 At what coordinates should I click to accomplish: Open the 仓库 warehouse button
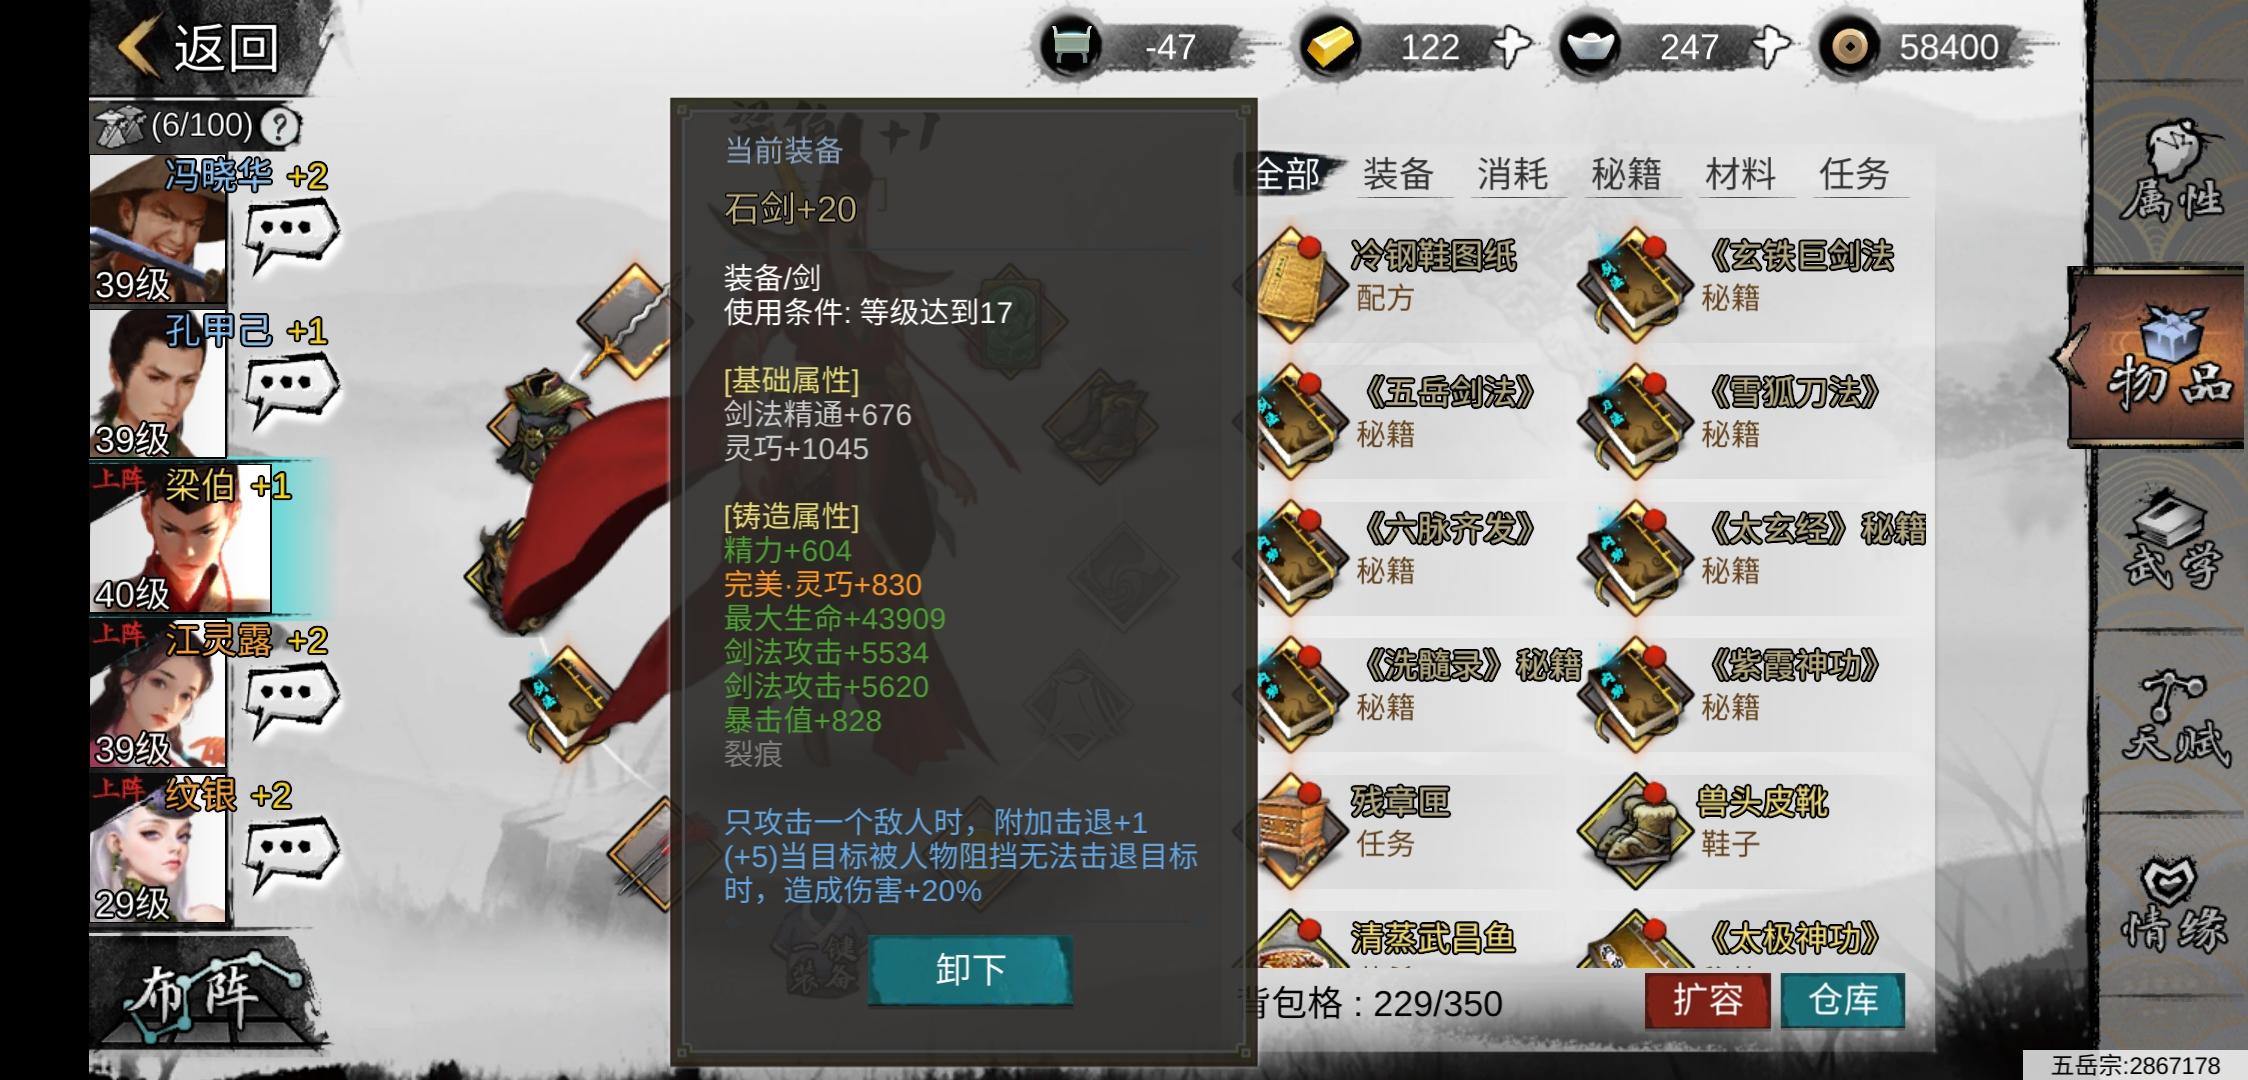pos(1843,1000)
